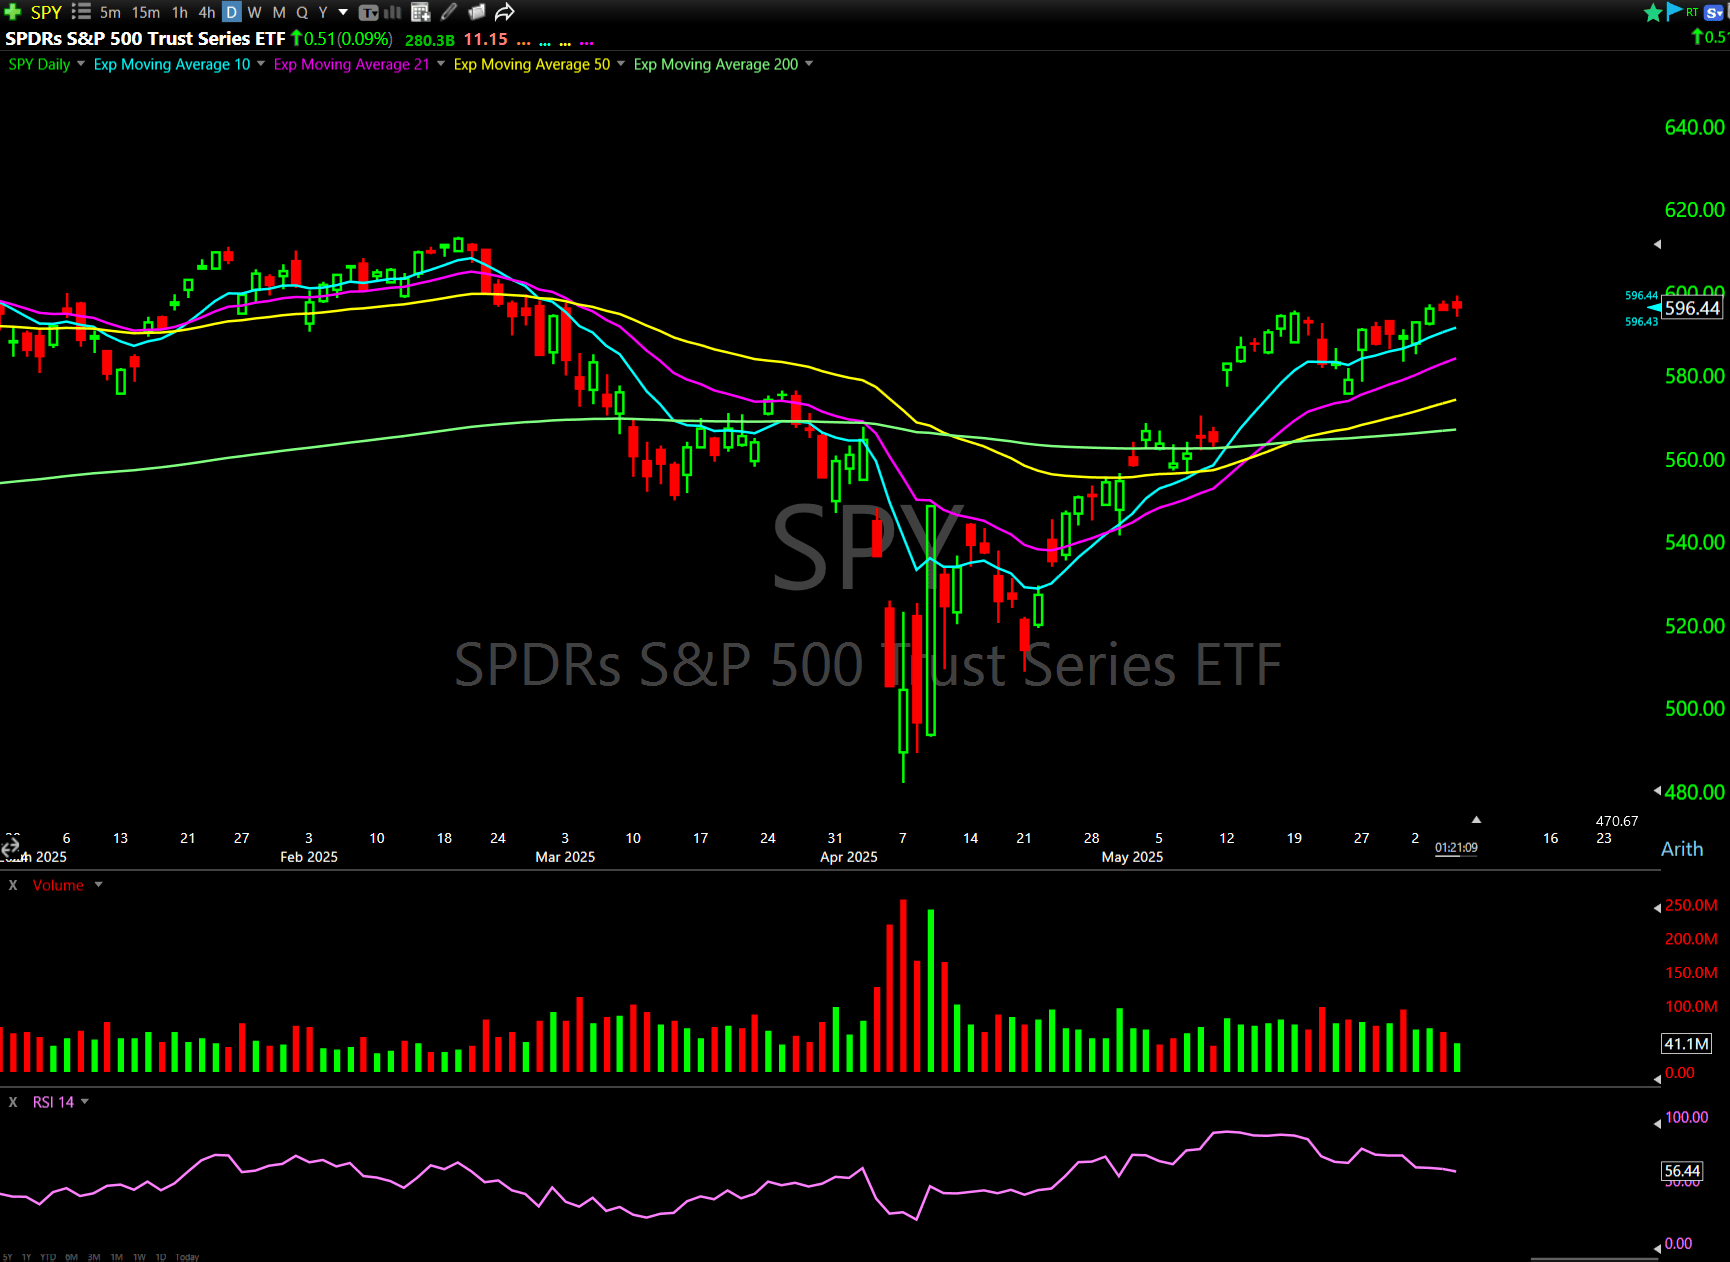The height and width of the screenshot is (1262, 1730).
Task: Click the green star favorite icon
Action: pos(1653,12)
